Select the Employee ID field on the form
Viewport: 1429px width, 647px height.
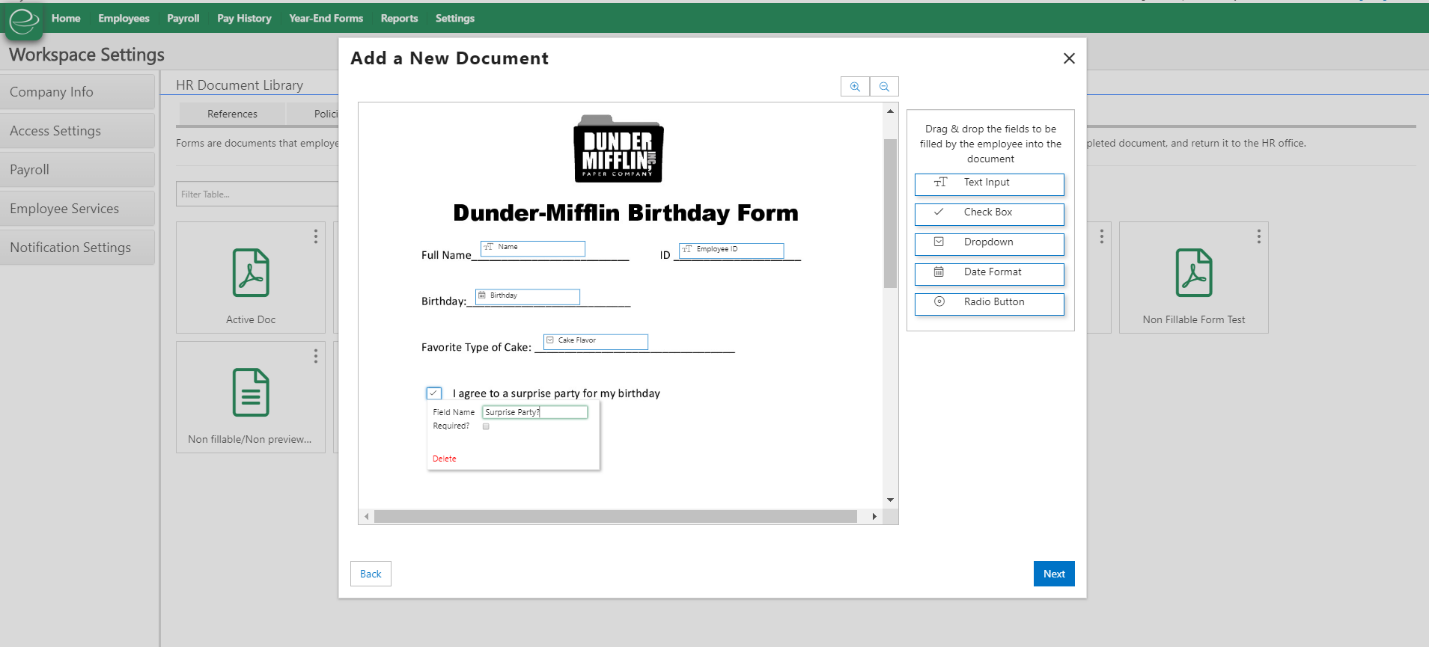coord(732,250)
